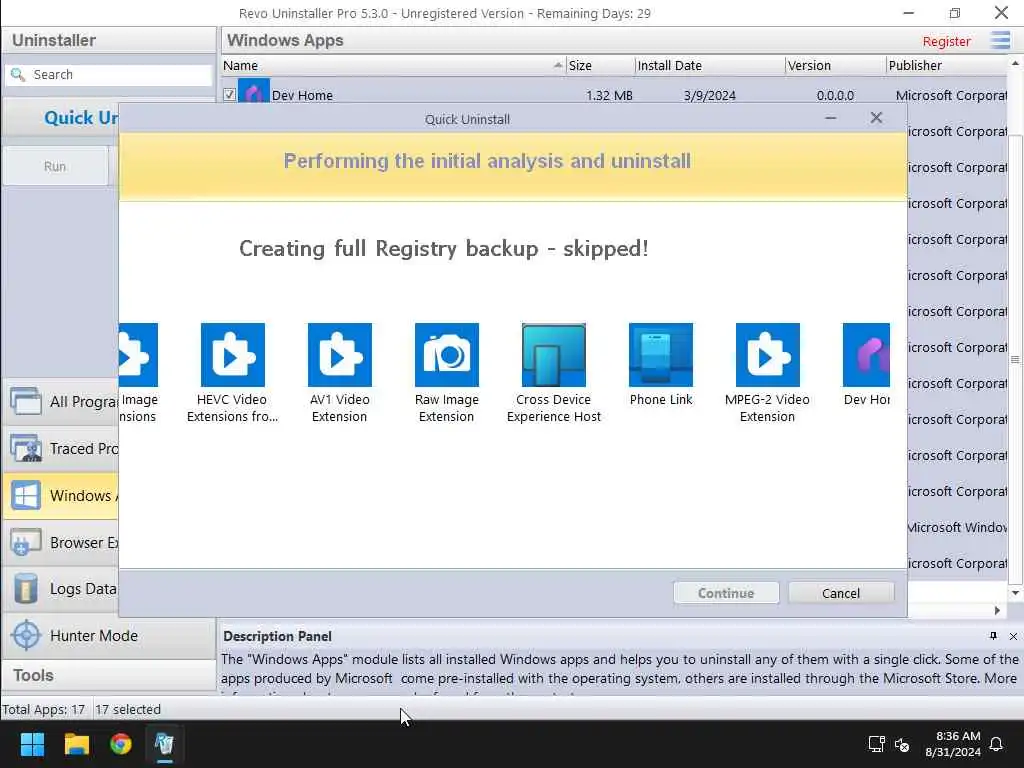The image size is (1024, 768).
Task: Close the Description Panel
Action: [x=1013, y=636]
